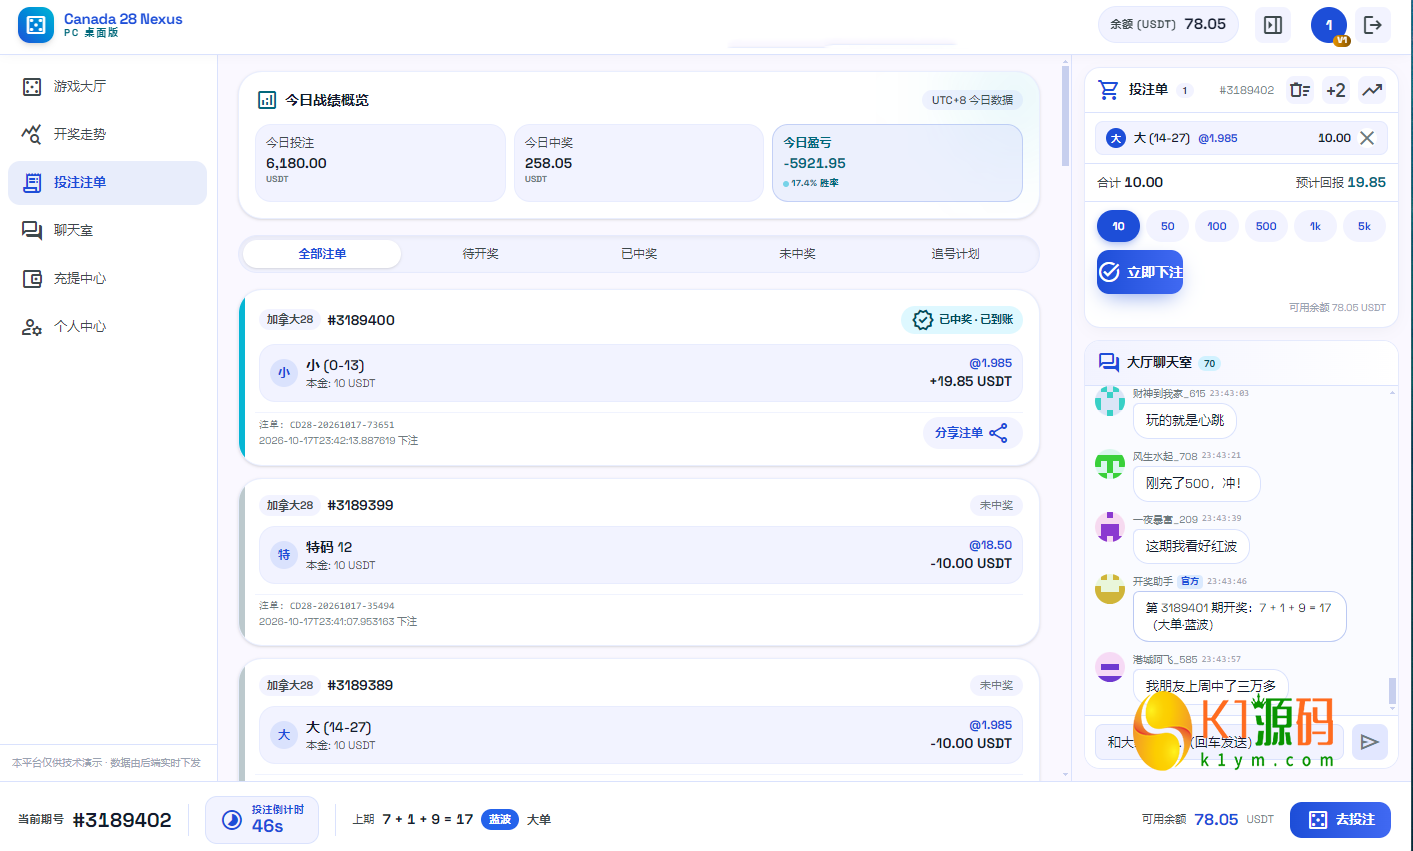The image size is (1413, 851).
Task: Switch to the 未中奖 tab
Action: point(797,254)
